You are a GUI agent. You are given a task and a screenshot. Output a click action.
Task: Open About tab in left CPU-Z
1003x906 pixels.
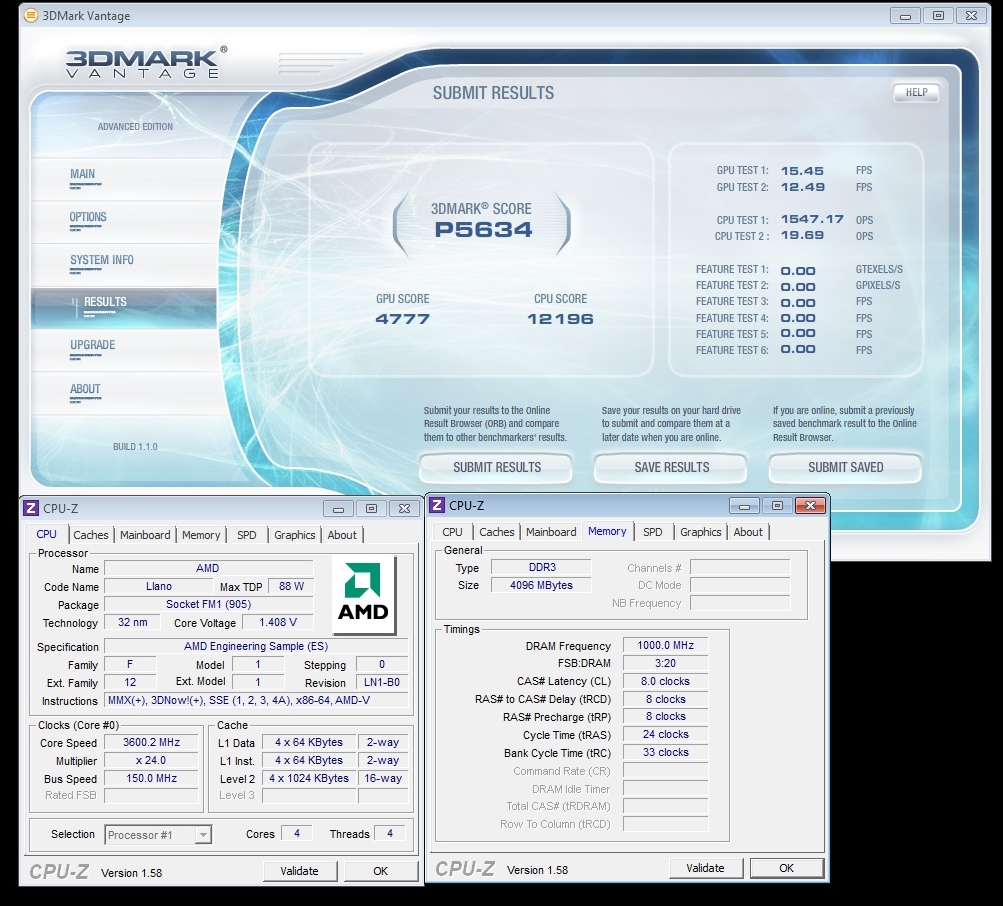point(342,535)
